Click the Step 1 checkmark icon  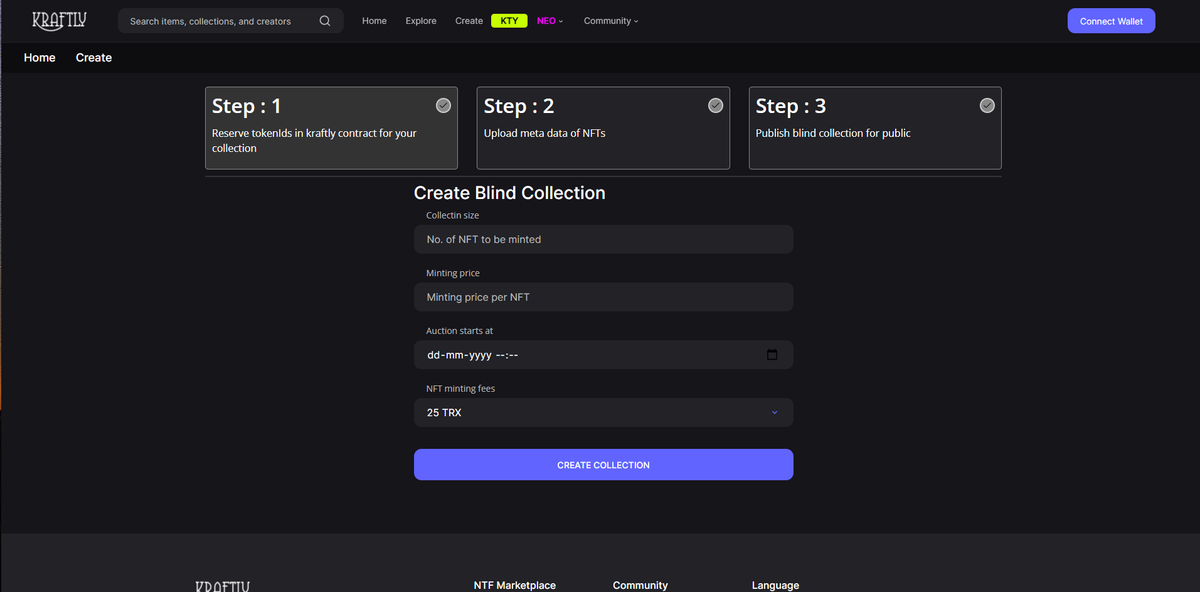click(443, 105)
